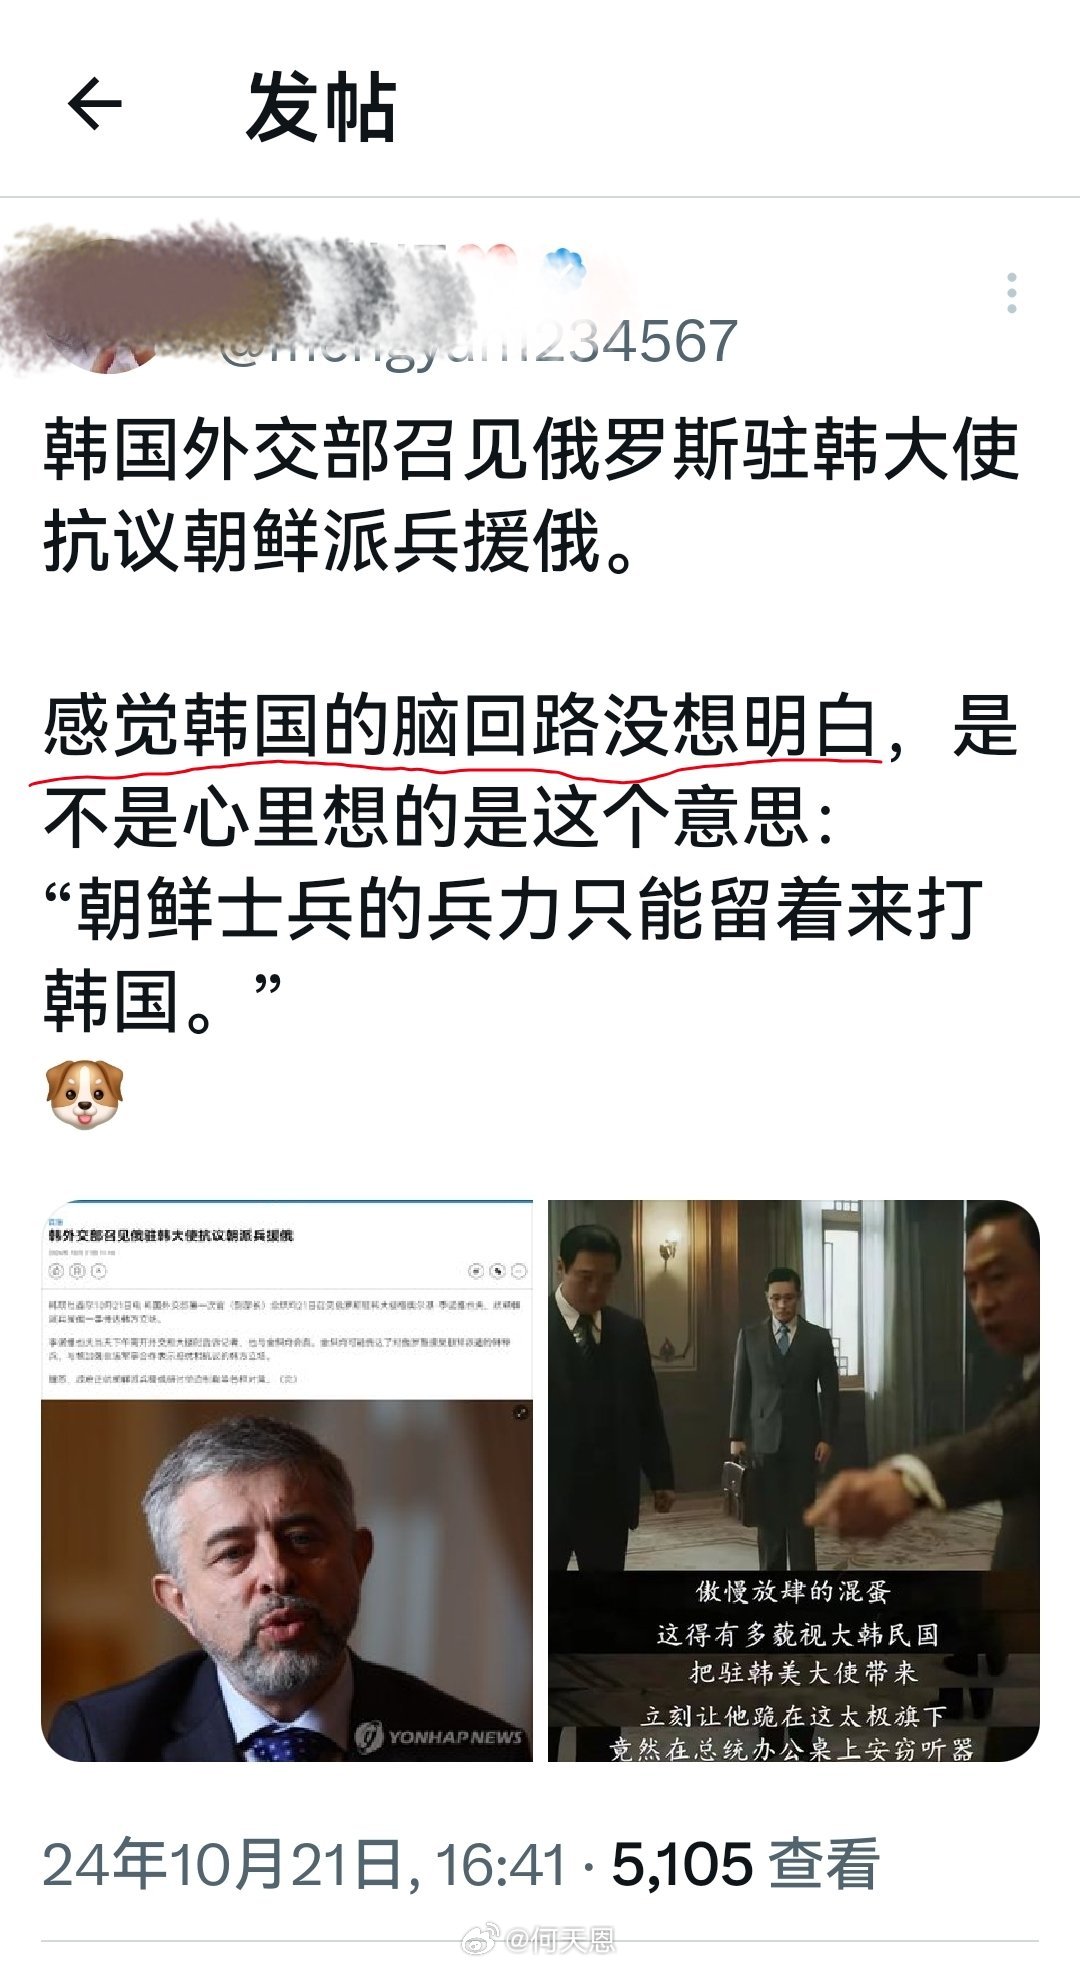Tap the expand icon on the ambassador photo

pos(520,1413)
